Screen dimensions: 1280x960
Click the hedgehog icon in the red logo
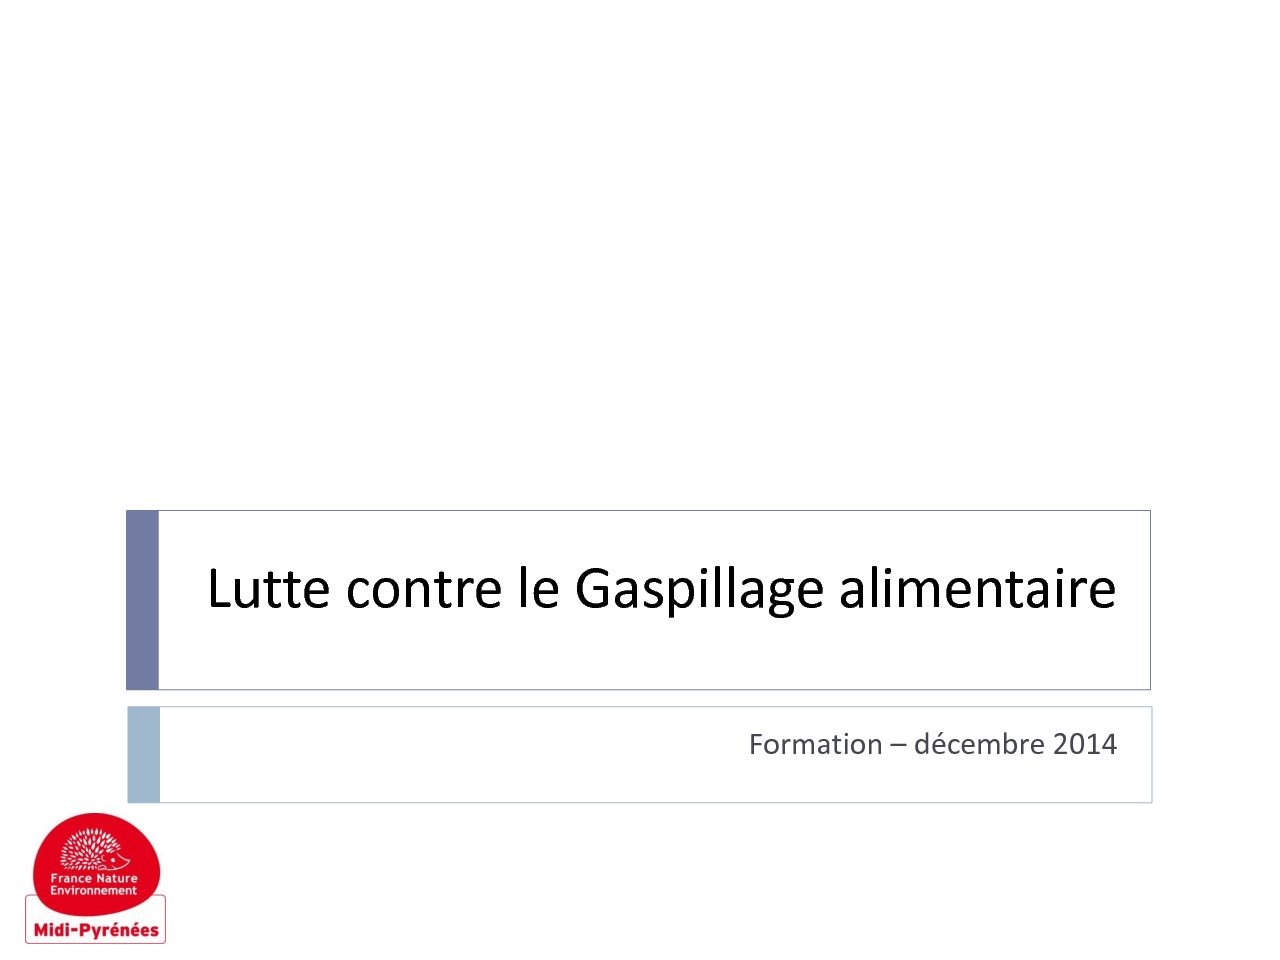[95, 848]
